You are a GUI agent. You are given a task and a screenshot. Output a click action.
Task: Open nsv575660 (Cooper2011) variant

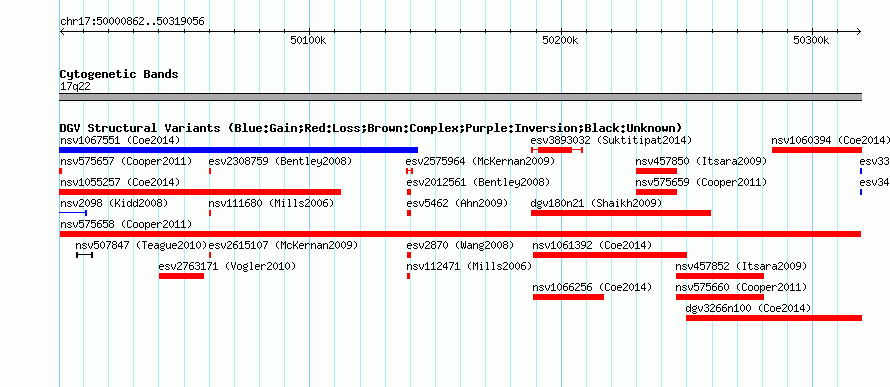(741, 287)
